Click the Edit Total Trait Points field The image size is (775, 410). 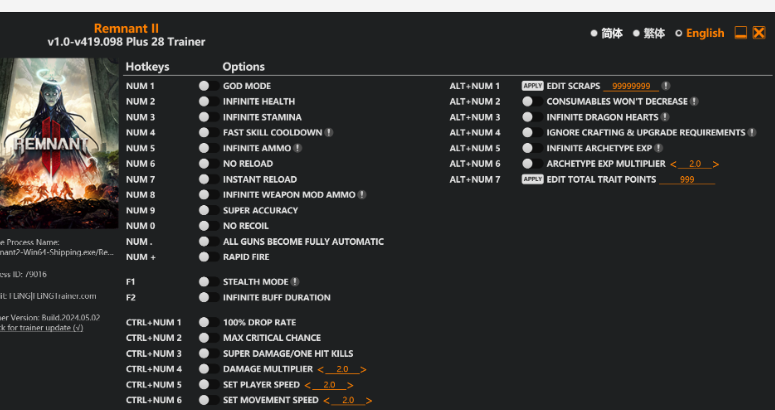coord(687,180)
